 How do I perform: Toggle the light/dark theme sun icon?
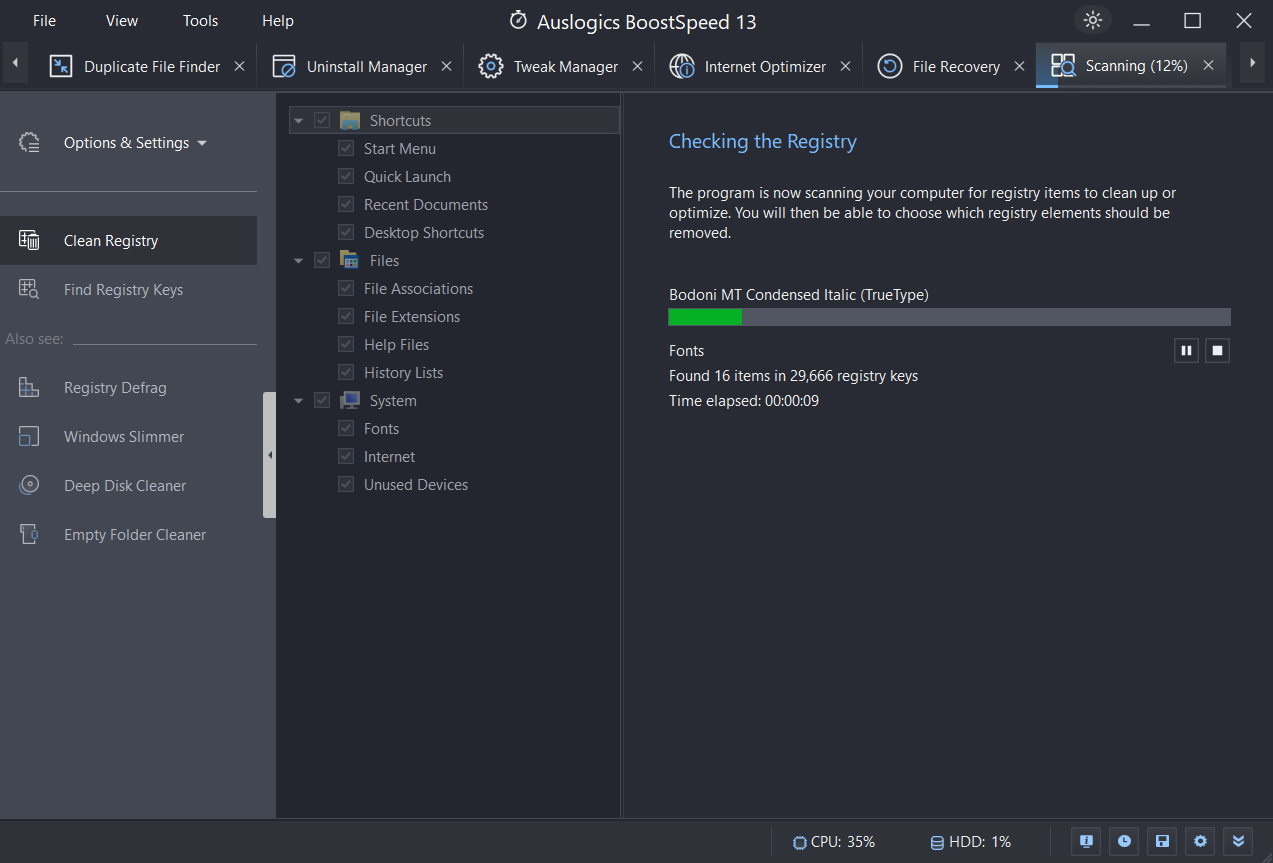(1092, 20)
